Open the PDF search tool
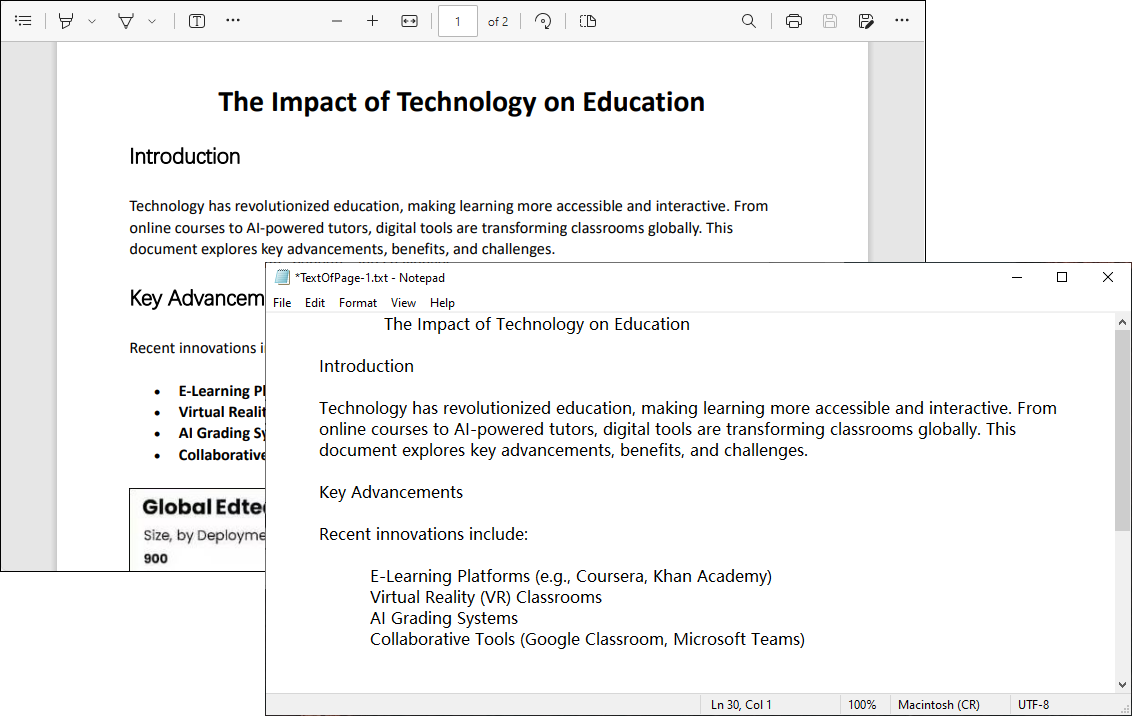 coord(749,21)
